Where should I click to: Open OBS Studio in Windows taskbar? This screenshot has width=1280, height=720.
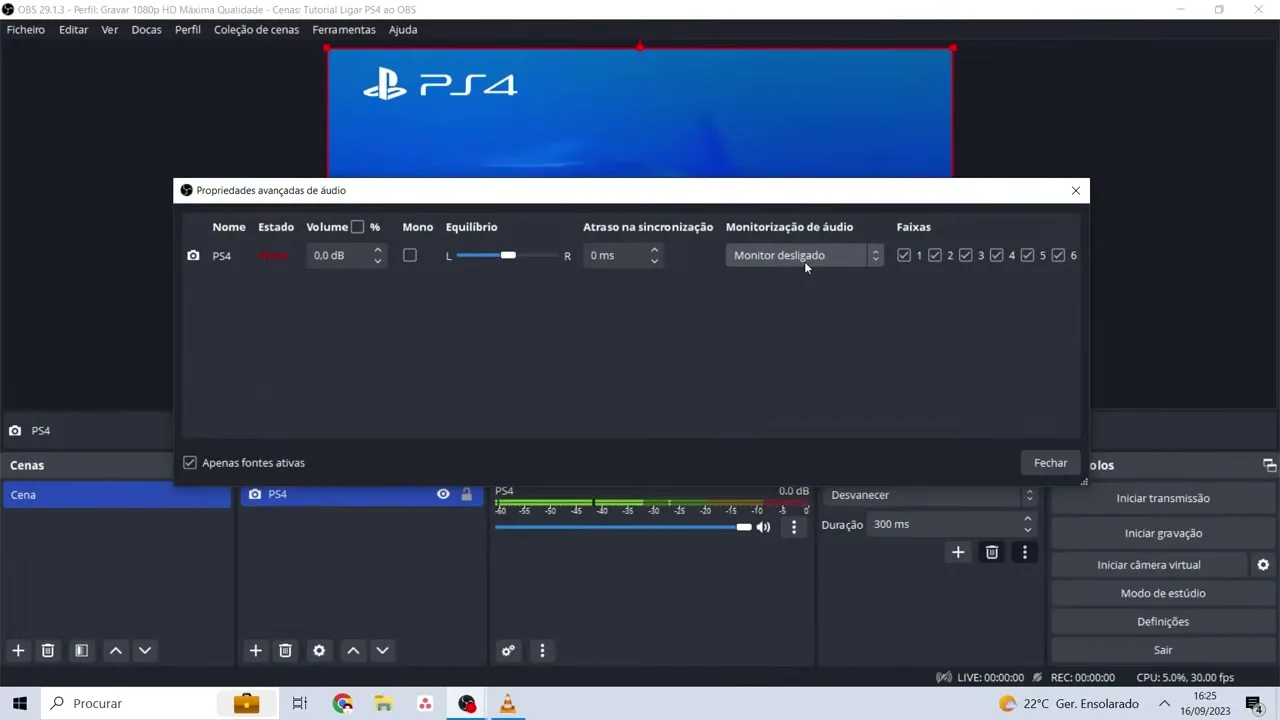click(467, 703)
